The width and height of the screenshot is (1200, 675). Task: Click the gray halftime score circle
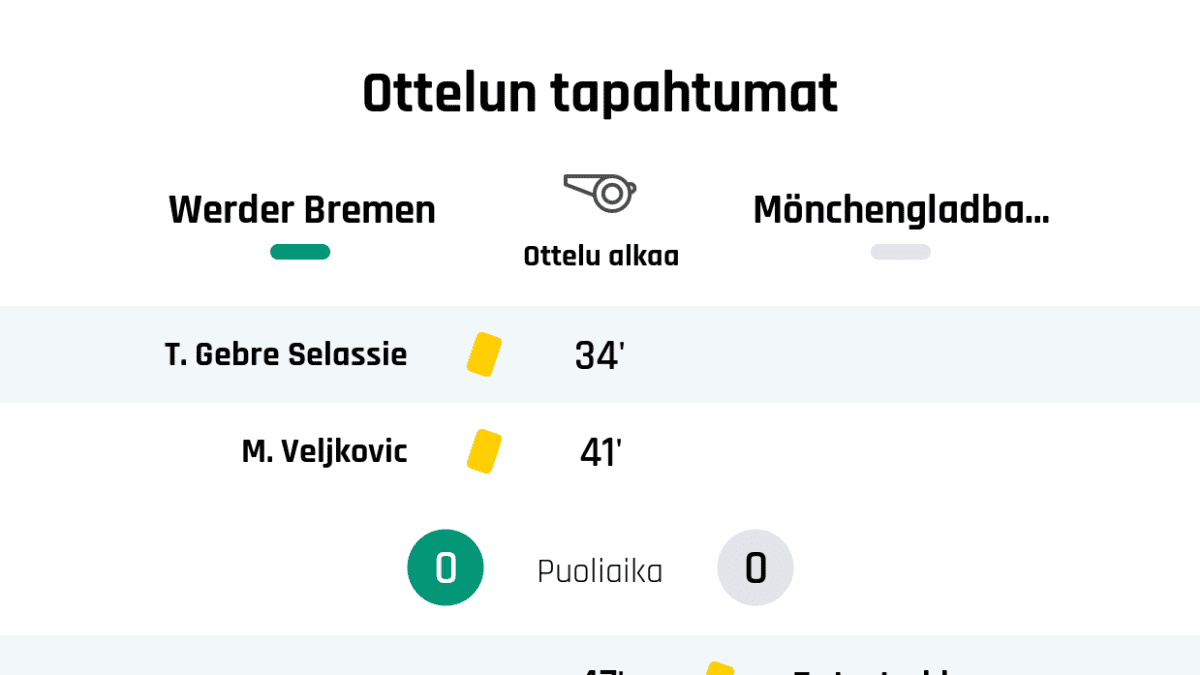[755, 568]
